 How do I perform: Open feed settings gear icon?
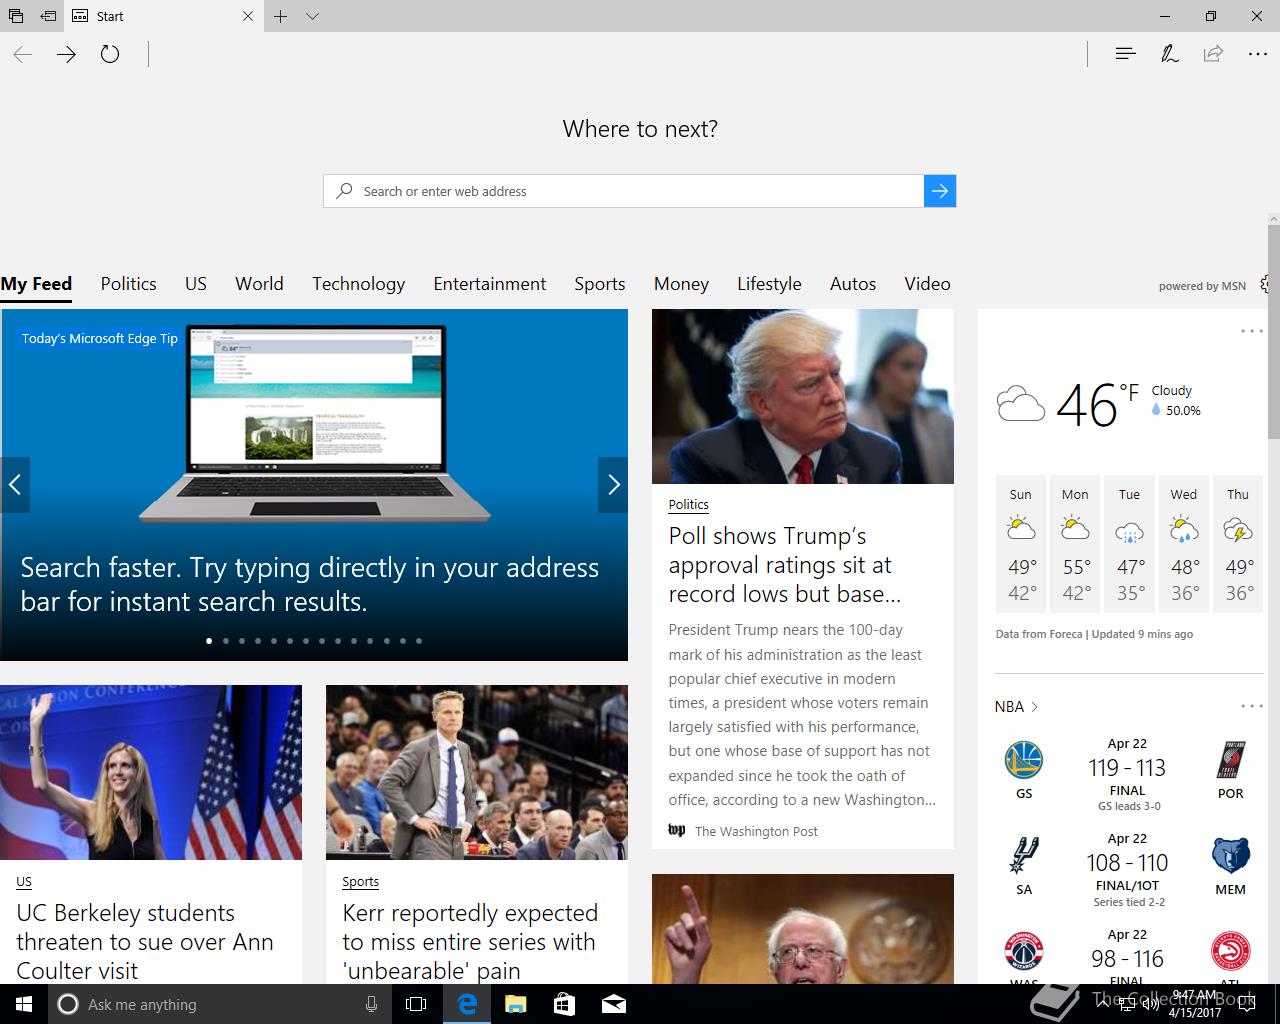click(x=1266, y=284)
